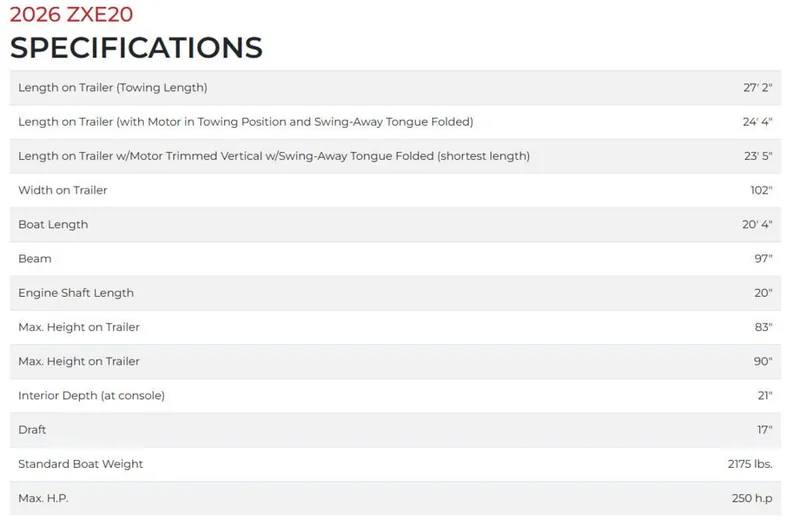Click the Boat Length label

53,224
